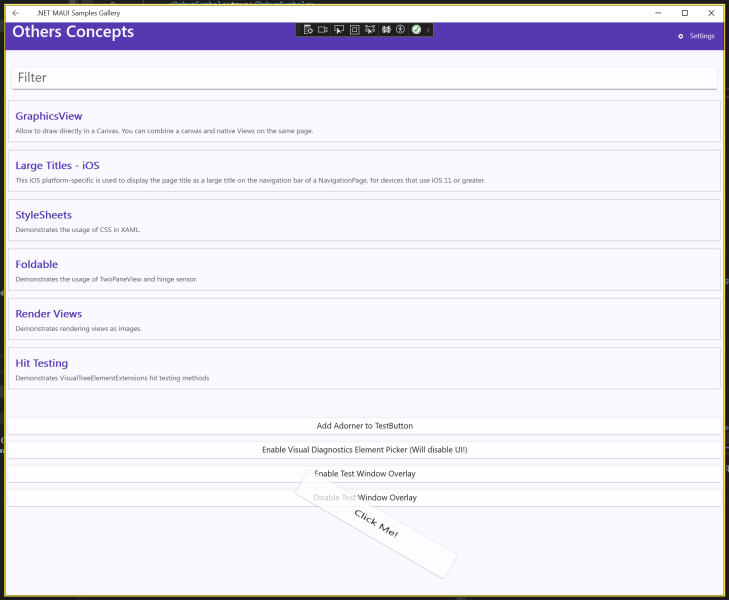Collapse the debug toolbar with chevron

(429, 30)
